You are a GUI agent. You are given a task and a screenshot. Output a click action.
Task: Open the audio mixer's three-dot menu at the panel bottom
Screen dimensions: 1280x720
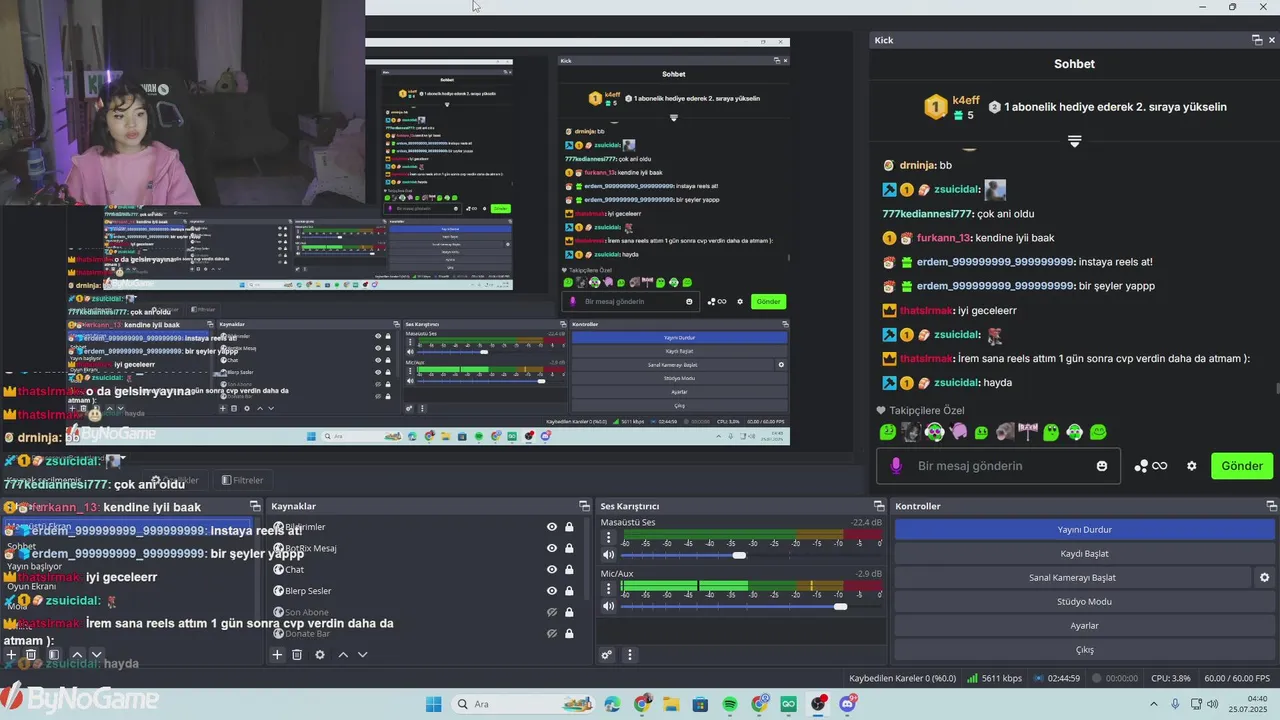tap(630, 655)
